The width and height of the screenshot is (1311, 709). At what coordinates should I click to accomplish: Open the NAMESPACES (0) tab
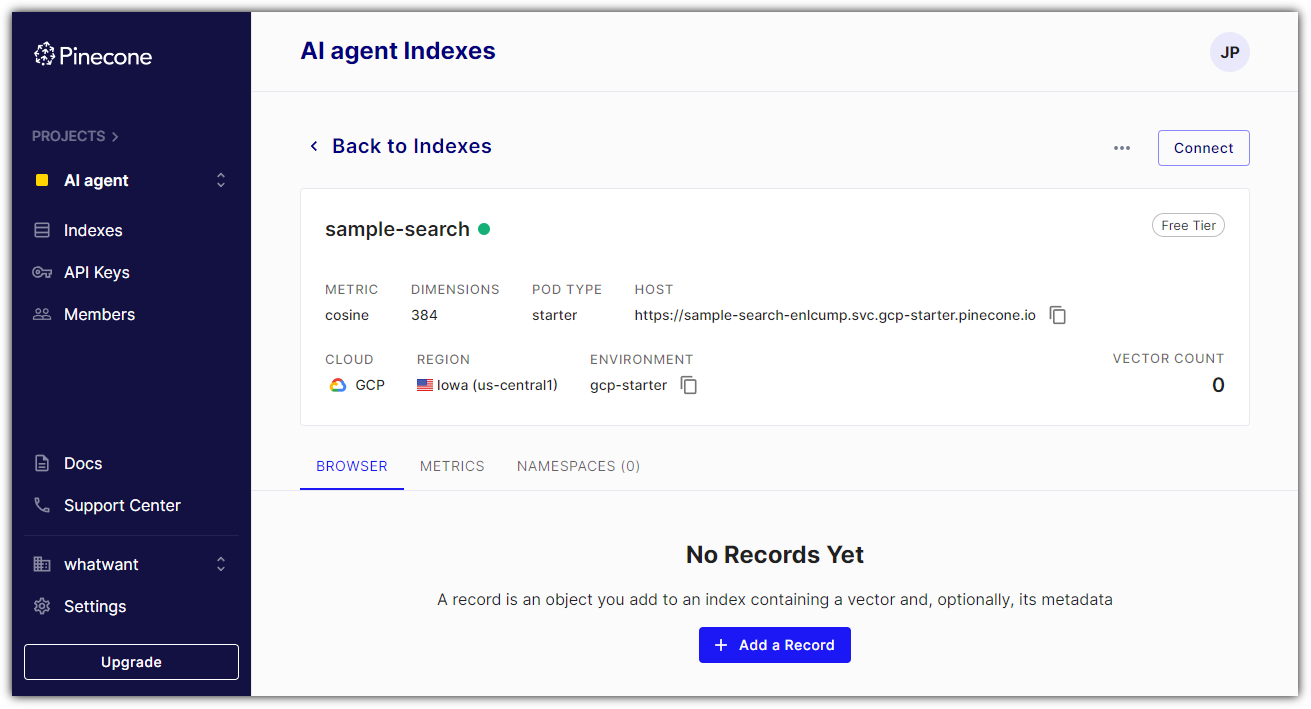coord(578,466)
